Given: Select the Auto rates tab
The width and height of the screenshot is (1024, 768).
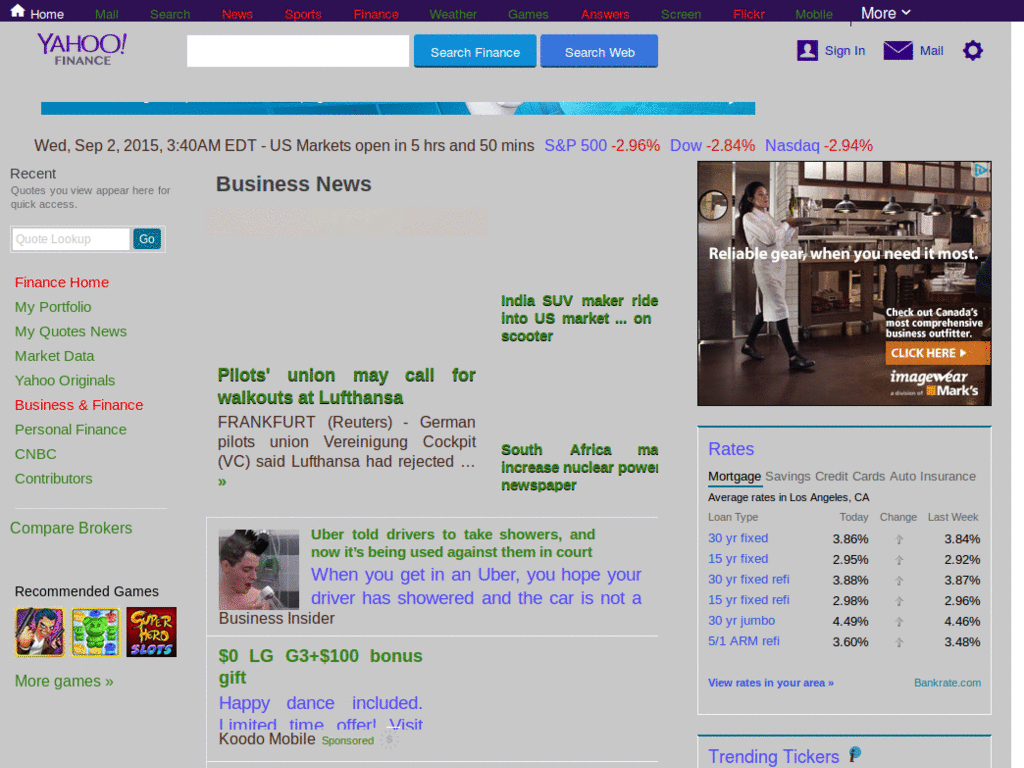Looking at the screenshot, I should coord(903,476).
